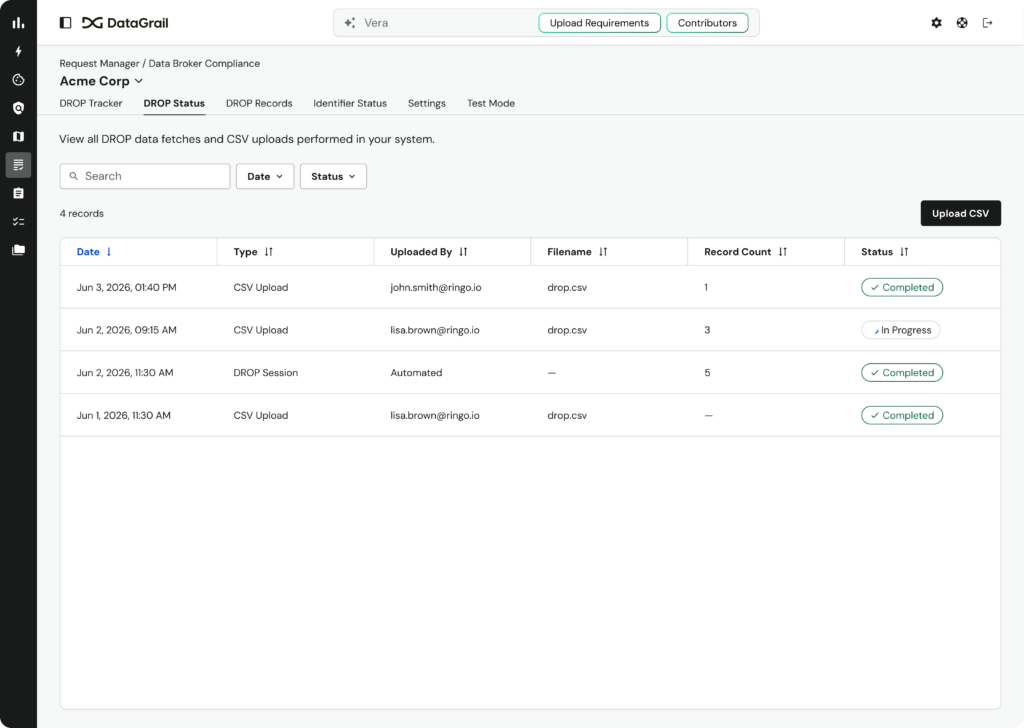Click the lightning bolt sidebar icon

[x=18, y=51]
